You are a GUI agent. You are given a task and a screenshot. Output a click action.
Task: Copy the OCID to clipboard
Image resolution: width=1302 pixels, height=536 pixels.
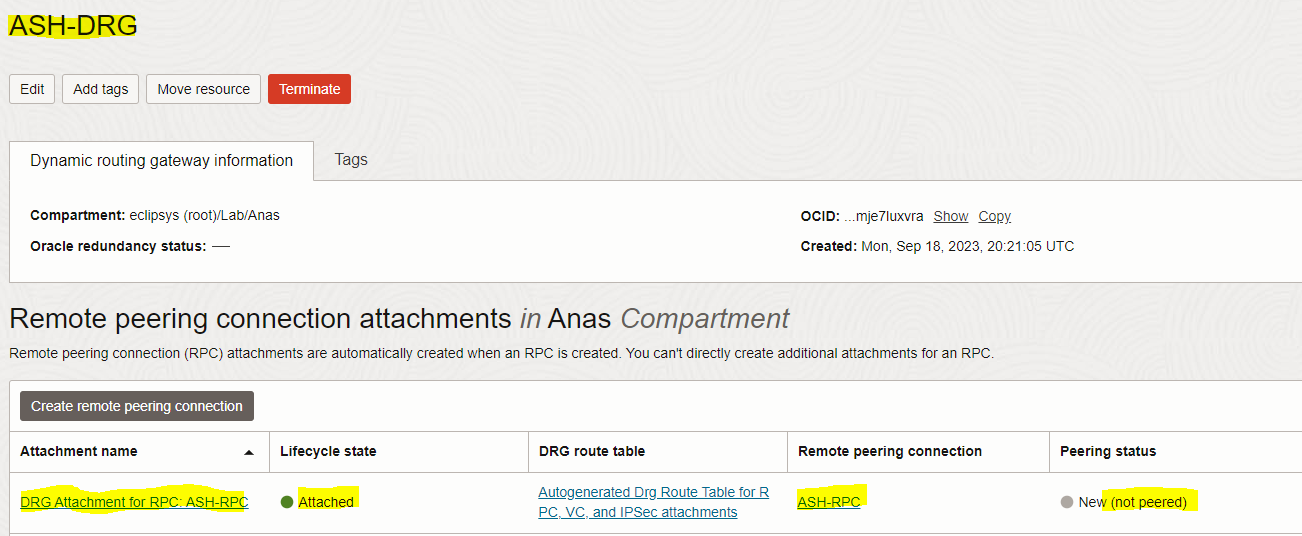[x=994, y=216]
